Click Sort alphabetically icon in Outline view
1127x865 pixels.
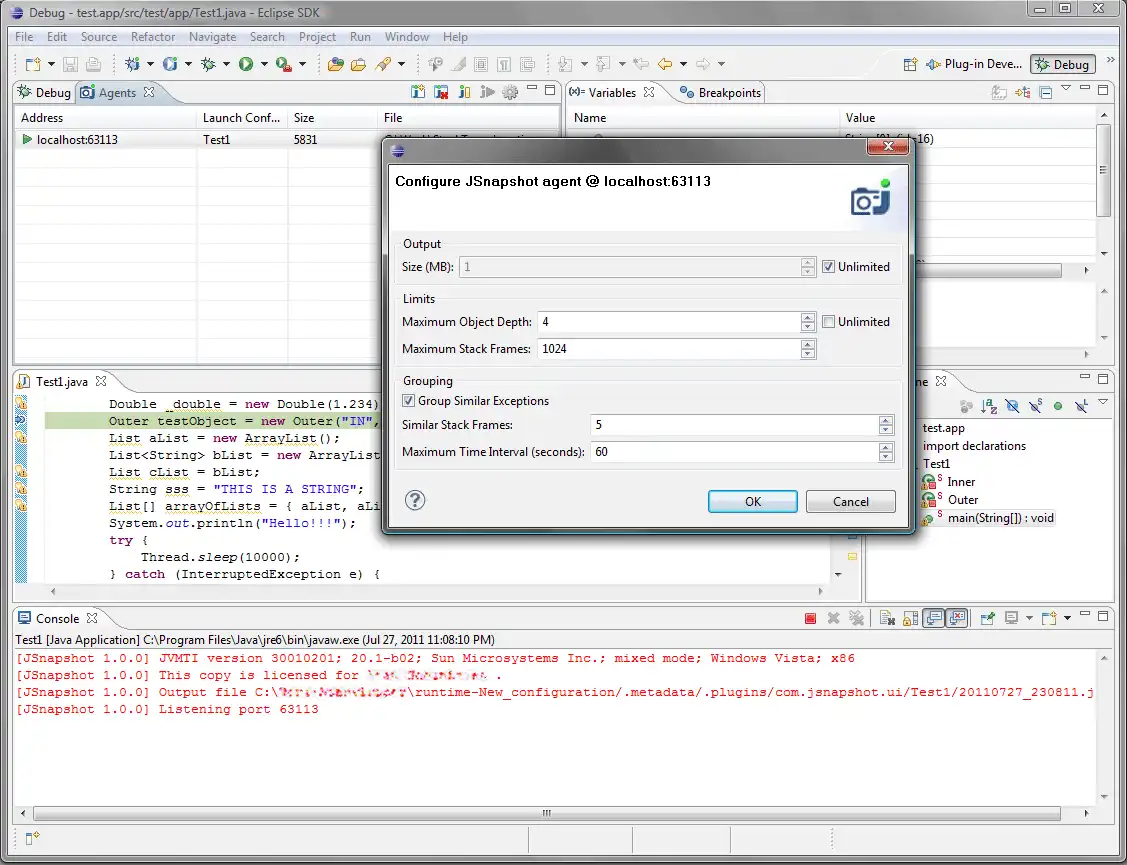pyautogui.click(x=989, y=406)
